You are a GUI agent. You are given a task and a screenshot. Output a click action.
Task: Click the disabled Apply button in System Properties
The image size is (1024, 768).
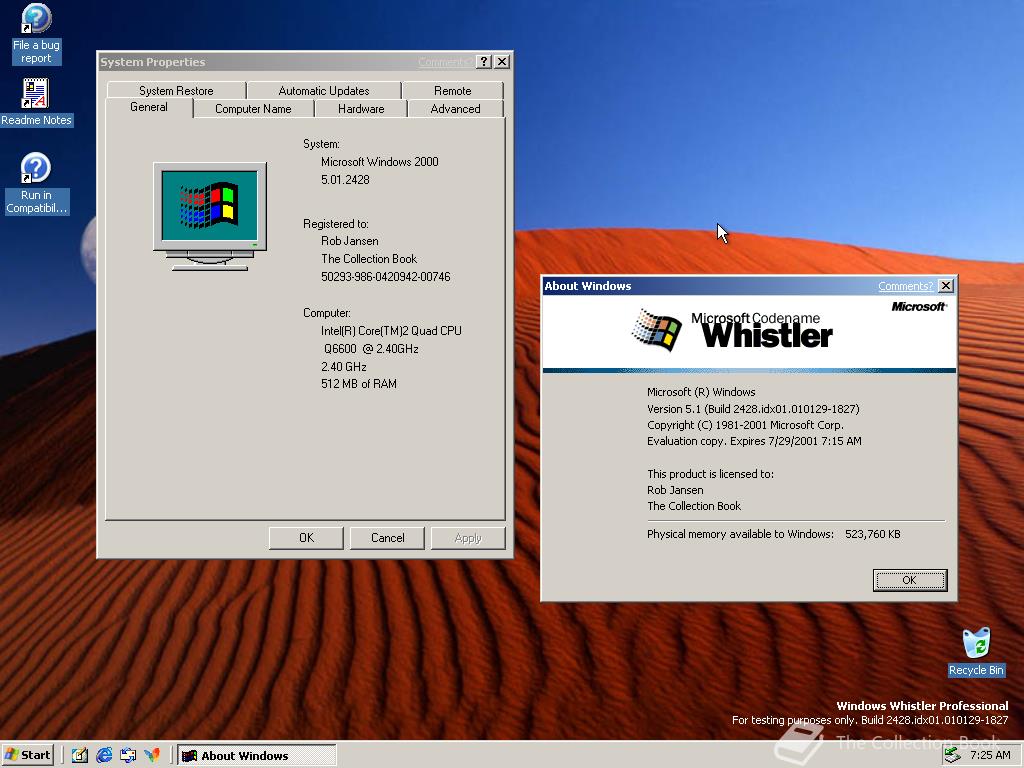468,537
